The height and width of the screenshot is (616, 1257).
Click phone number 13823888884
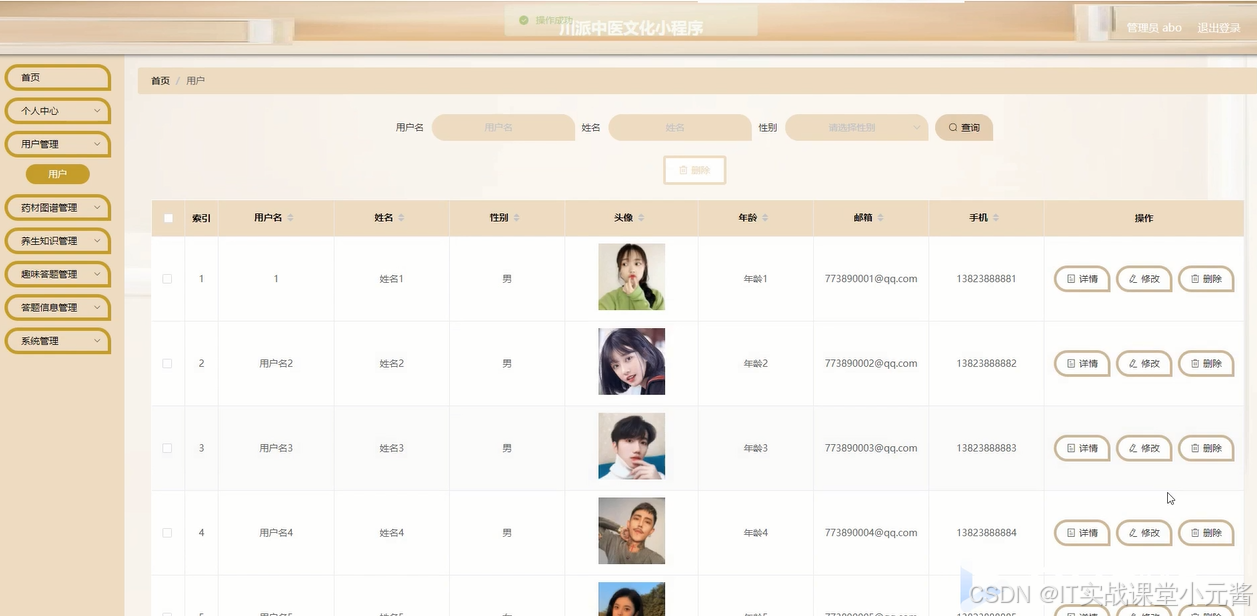click(986, 533)
